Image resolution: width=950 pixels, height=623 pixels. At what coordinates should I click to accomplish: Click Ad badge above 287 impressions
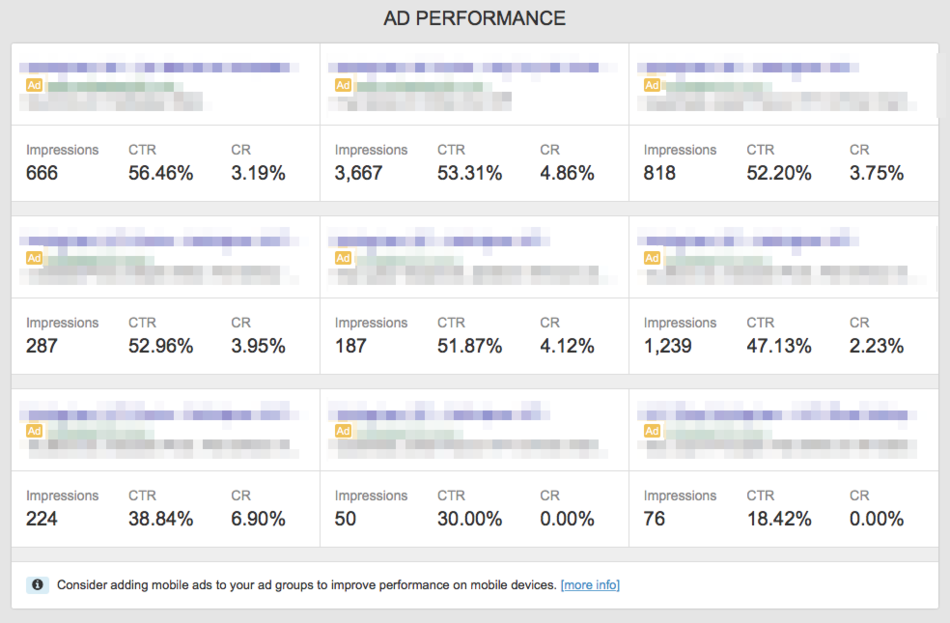(34, 258)
